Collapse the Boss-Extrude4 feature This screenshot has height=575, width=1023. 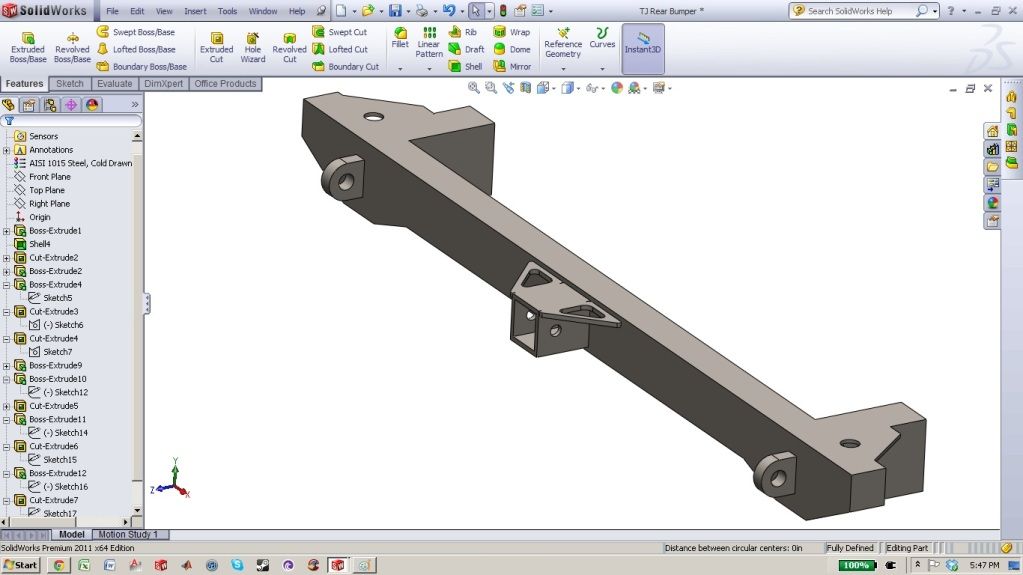[7, 285]
